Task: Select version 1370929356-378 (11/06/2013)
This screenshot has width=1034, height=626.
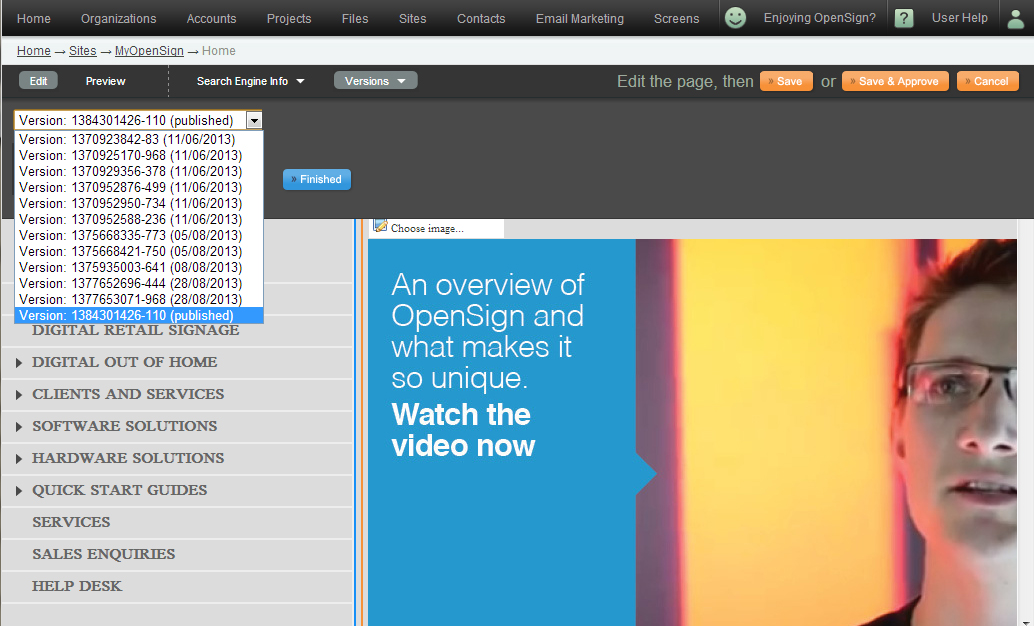Action: pyautogui.click(x=138, y=172)
